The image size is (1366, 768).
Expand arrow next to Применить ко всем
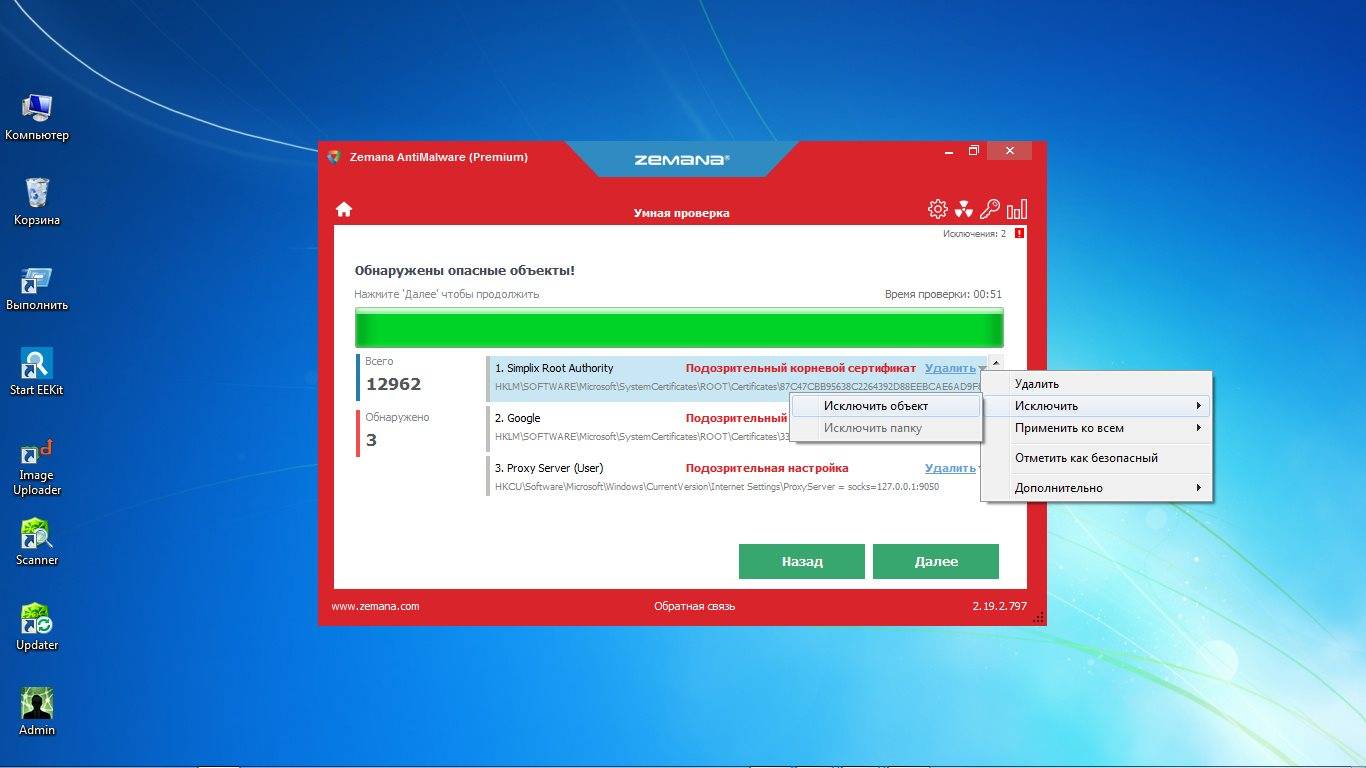[1198, 428]
